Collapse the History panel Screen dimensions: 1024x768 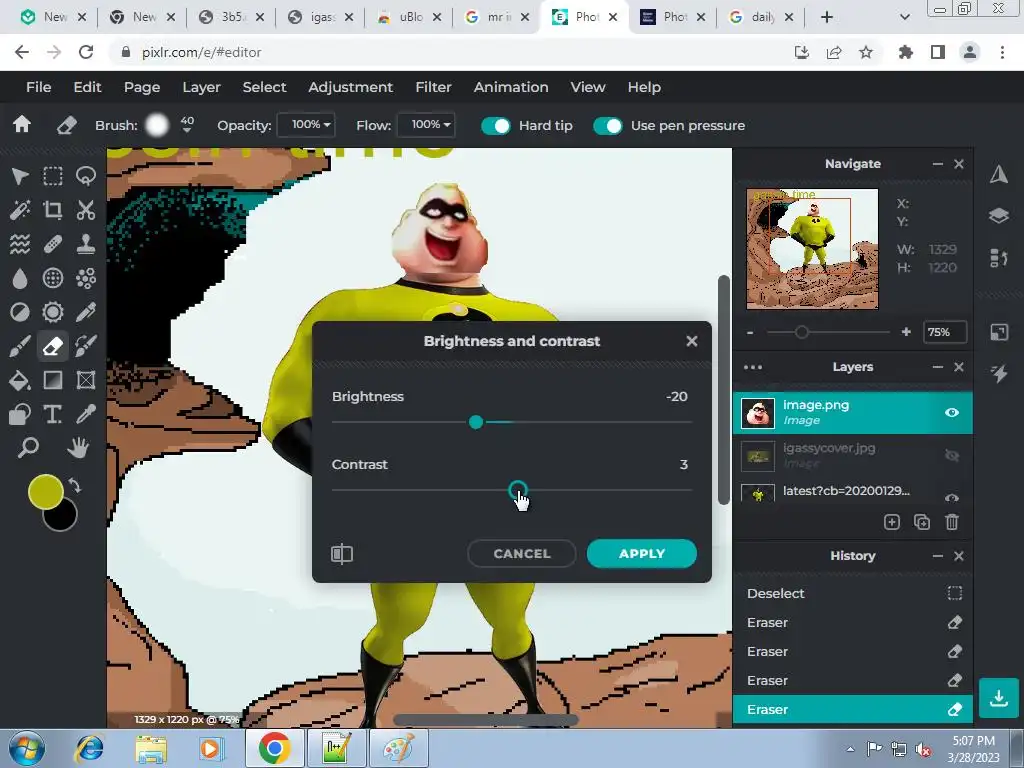click(x=938, y=556)
